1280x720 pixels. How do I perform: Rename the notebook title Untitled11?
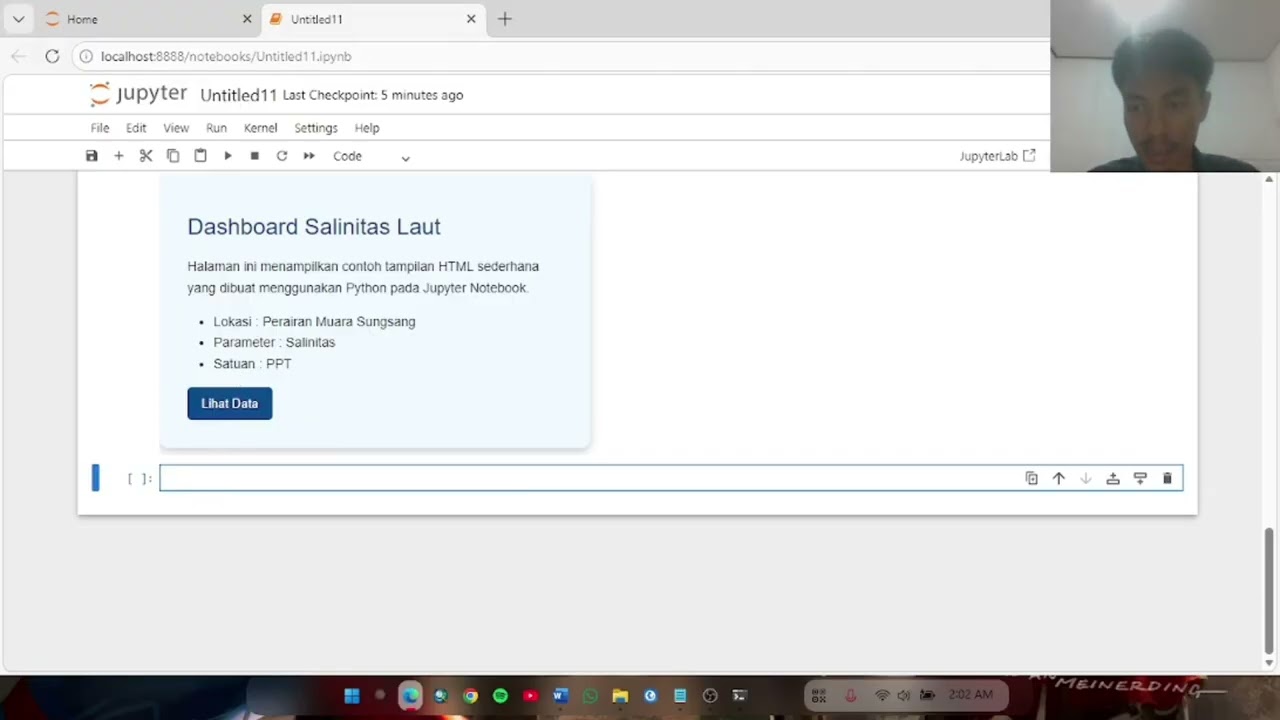238,95
